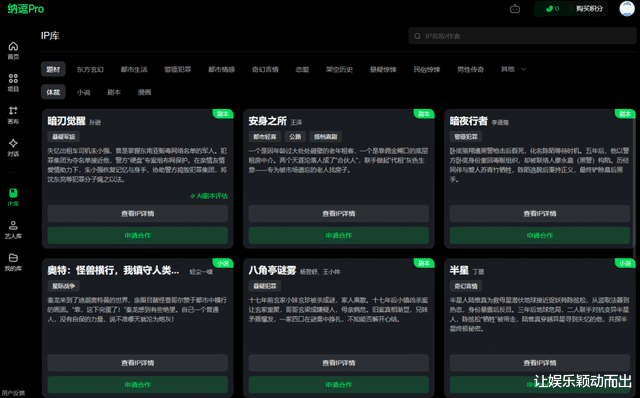The height and width of the screenshot is (398, 640).
Task: View IP details for 暗刃觉醒
Action: point(138,213)
